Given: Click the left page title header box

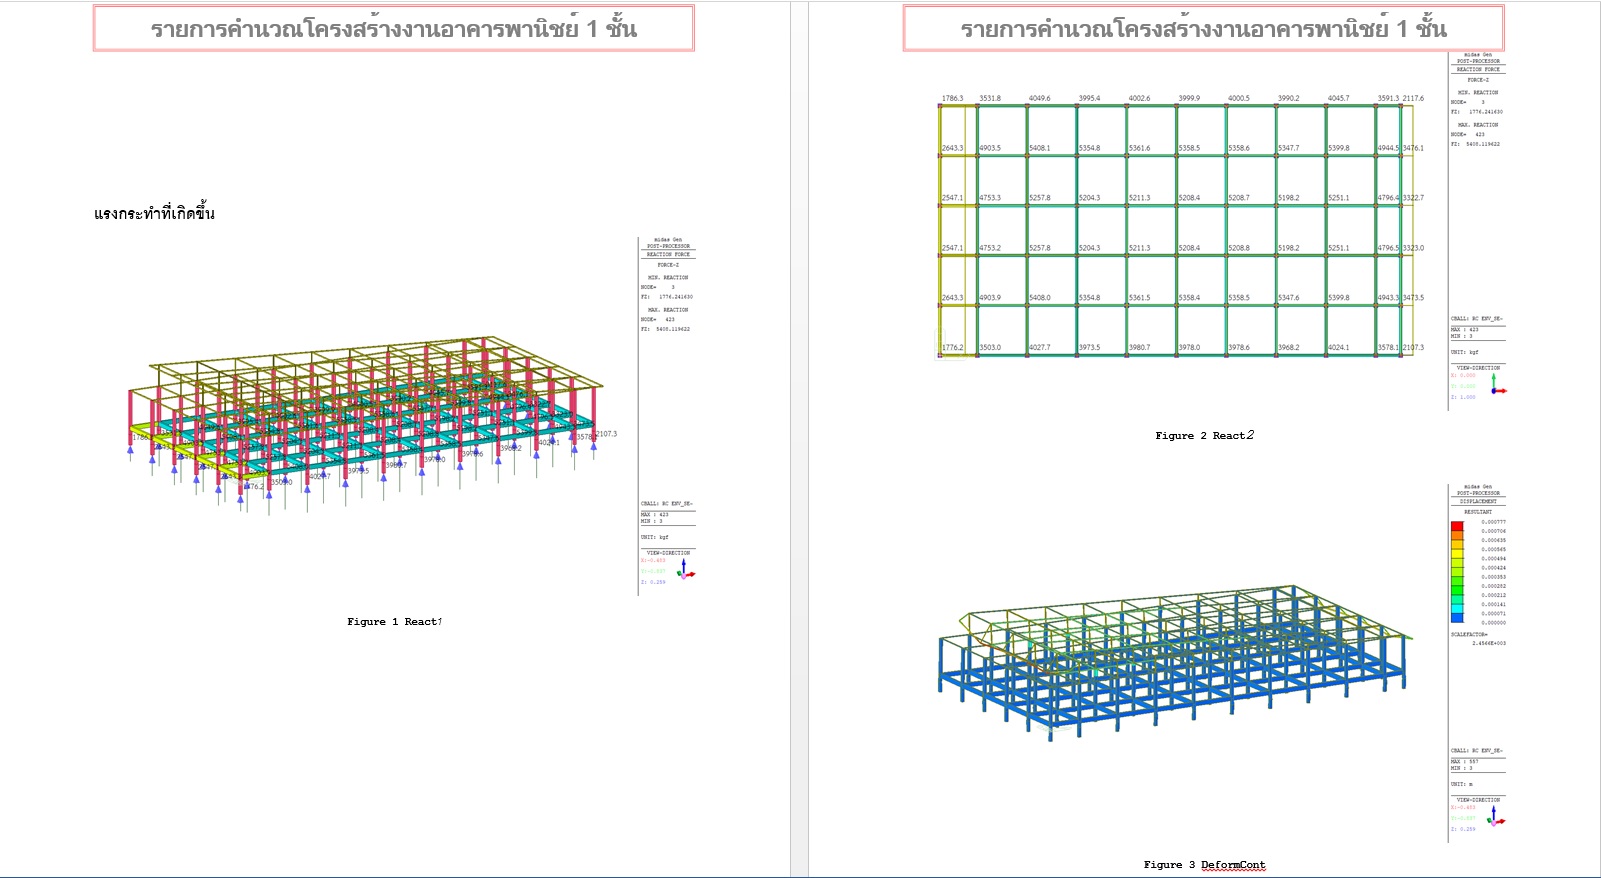Looking at the screenshot, I should tap(393, 29).
